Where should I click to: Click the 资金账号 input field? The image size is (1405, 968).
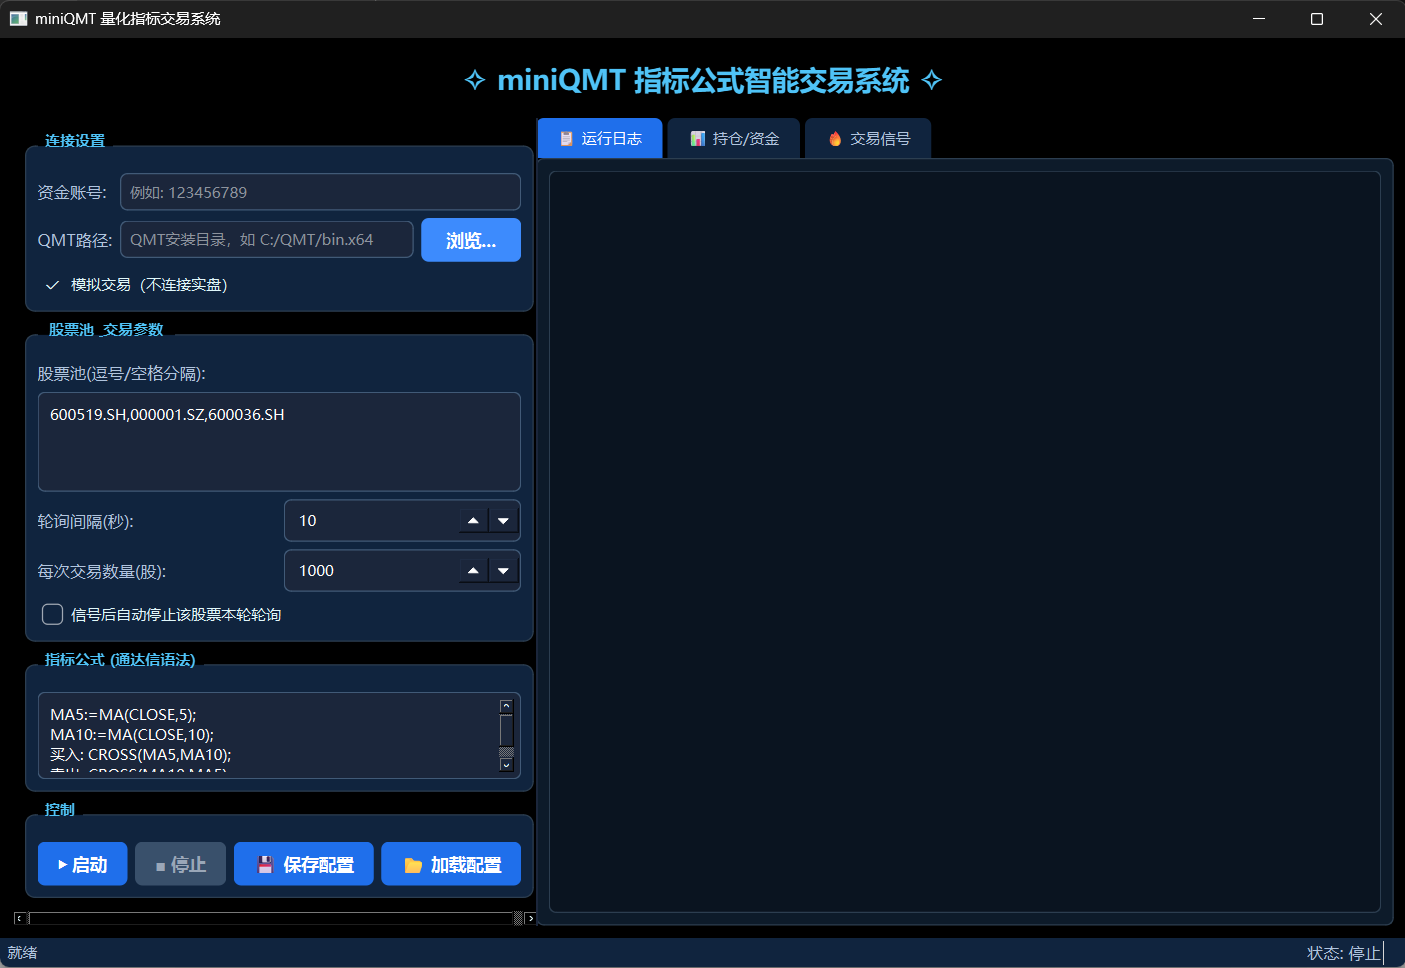coord(320,192)
